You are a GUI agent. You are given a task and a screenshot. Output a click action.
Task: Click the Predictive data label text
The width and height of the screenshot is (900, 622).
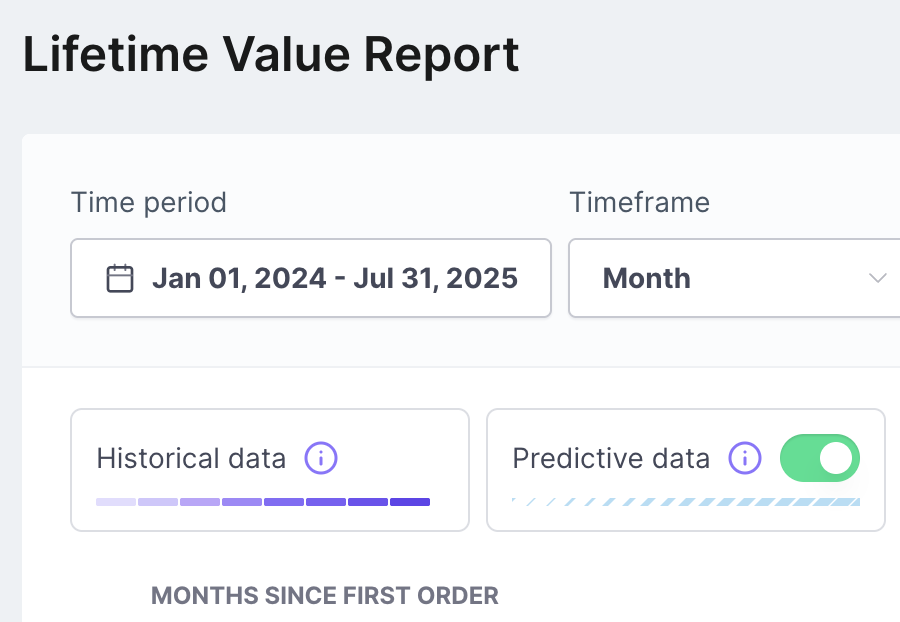pos(611,459)
